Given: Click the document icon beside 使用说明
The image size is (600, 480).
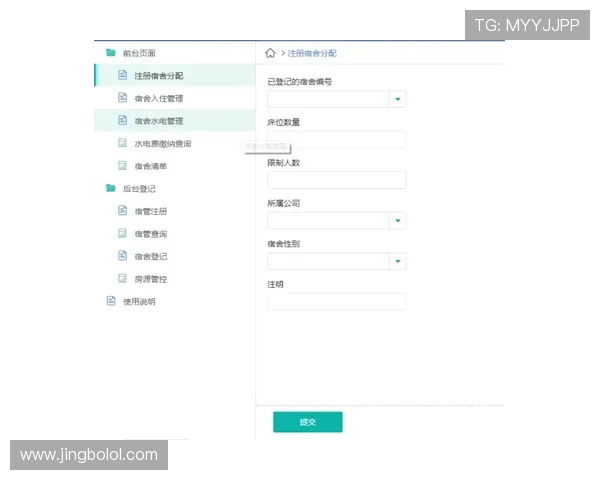Looking at the screenshot, I should pyautogui.click(x=111, y=301).
